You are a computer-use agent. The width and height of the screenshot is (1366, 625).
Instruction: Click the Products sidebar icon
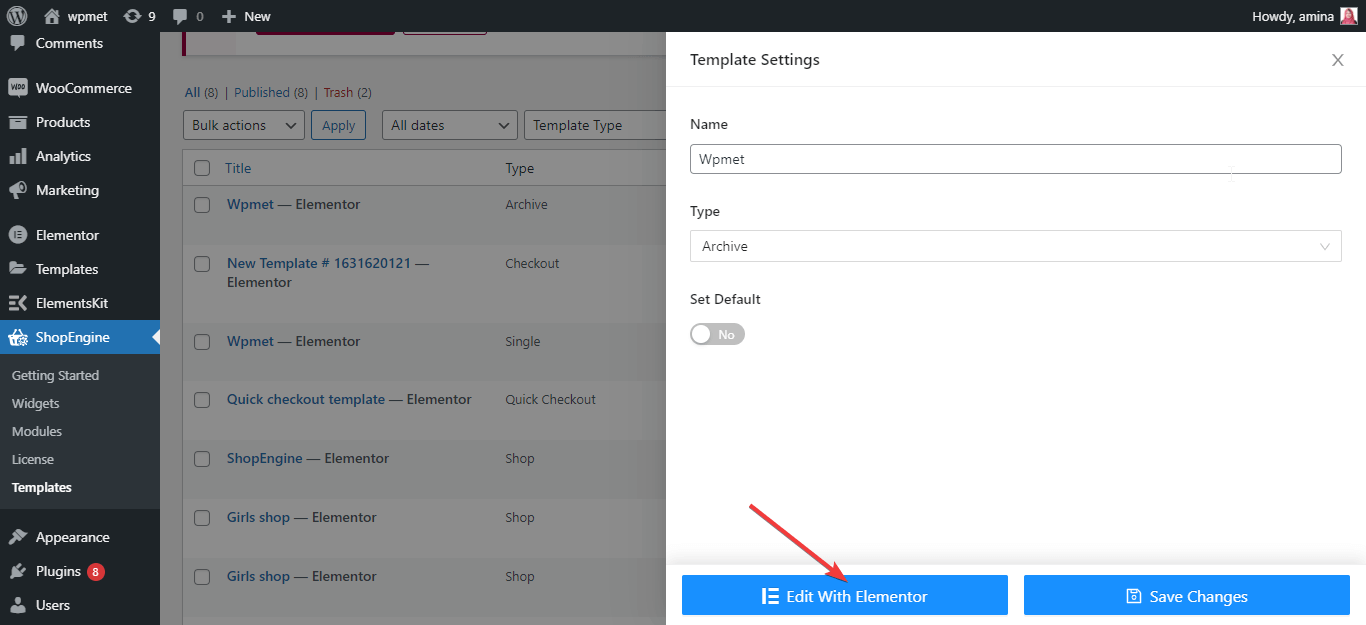[18, 122]
